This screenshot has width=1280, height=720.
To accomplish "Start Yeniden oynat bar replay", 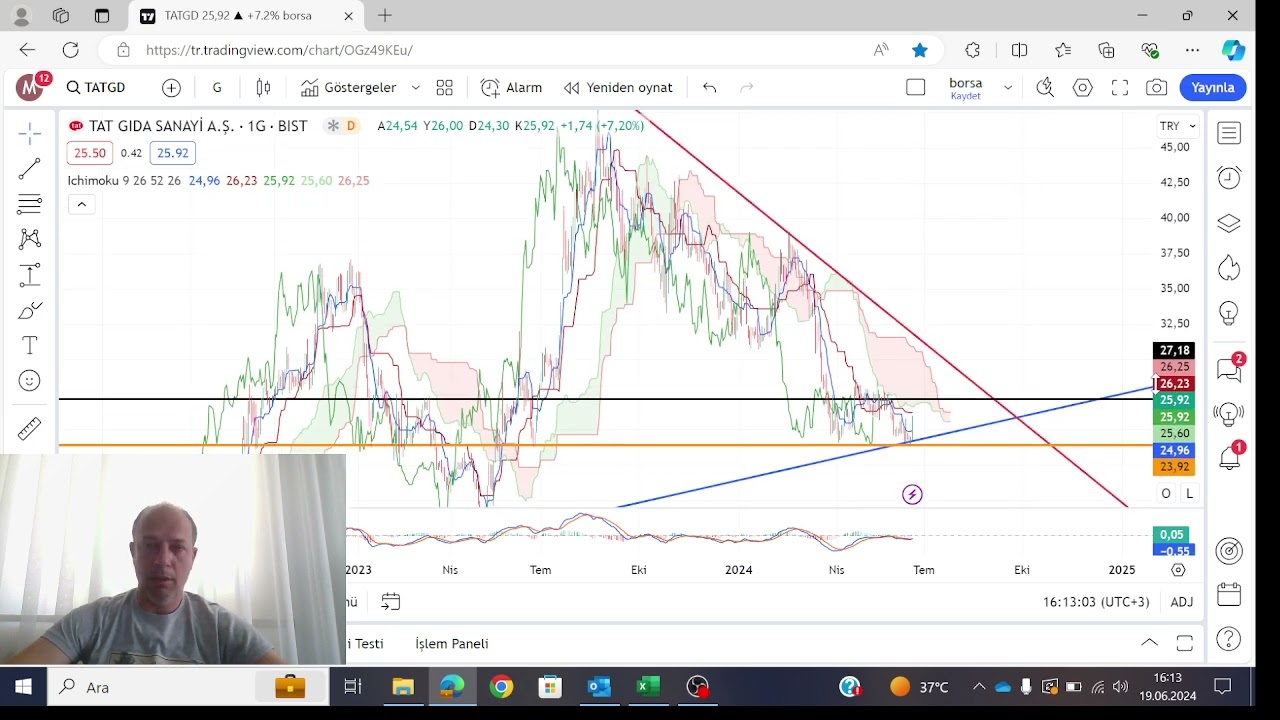I will 618,88.
